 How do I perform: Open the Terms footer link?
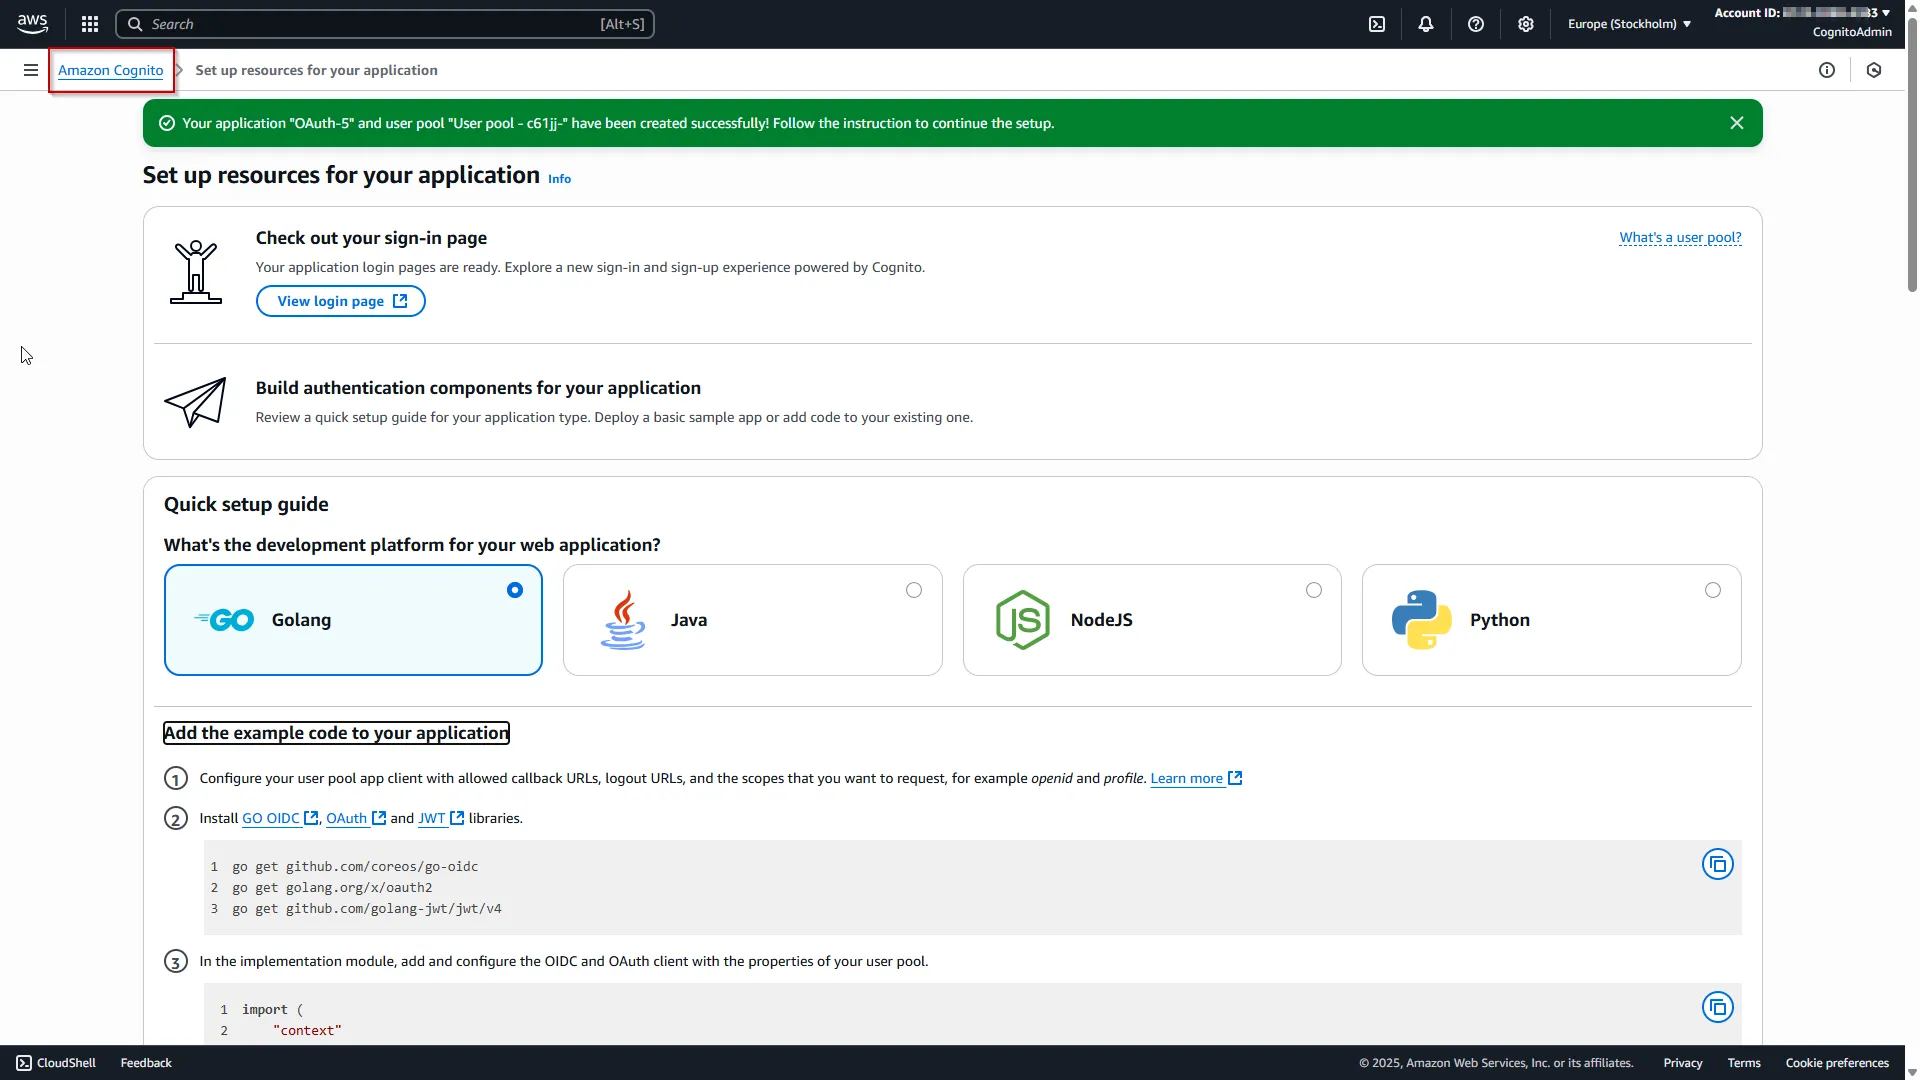pyautogui.click(x=1744, y=1063)
